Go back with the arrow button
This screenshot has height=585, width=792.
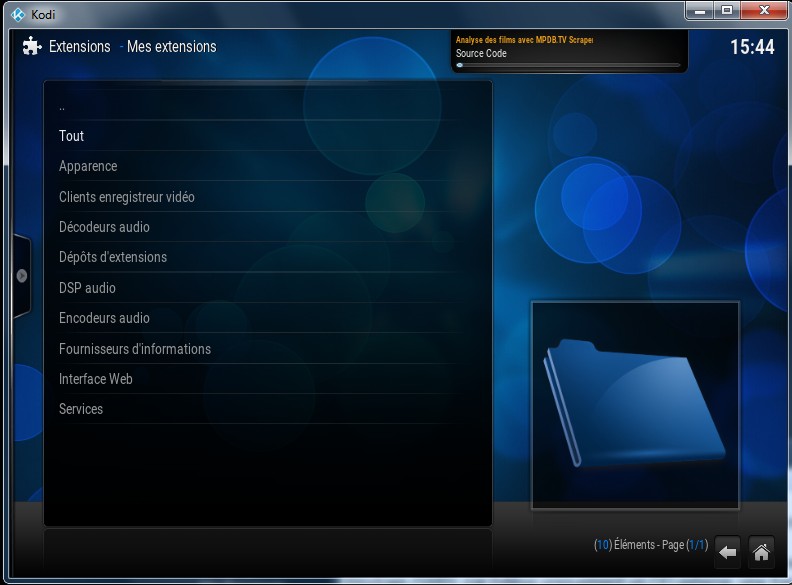pyautogui.click(x=727, y=552)
